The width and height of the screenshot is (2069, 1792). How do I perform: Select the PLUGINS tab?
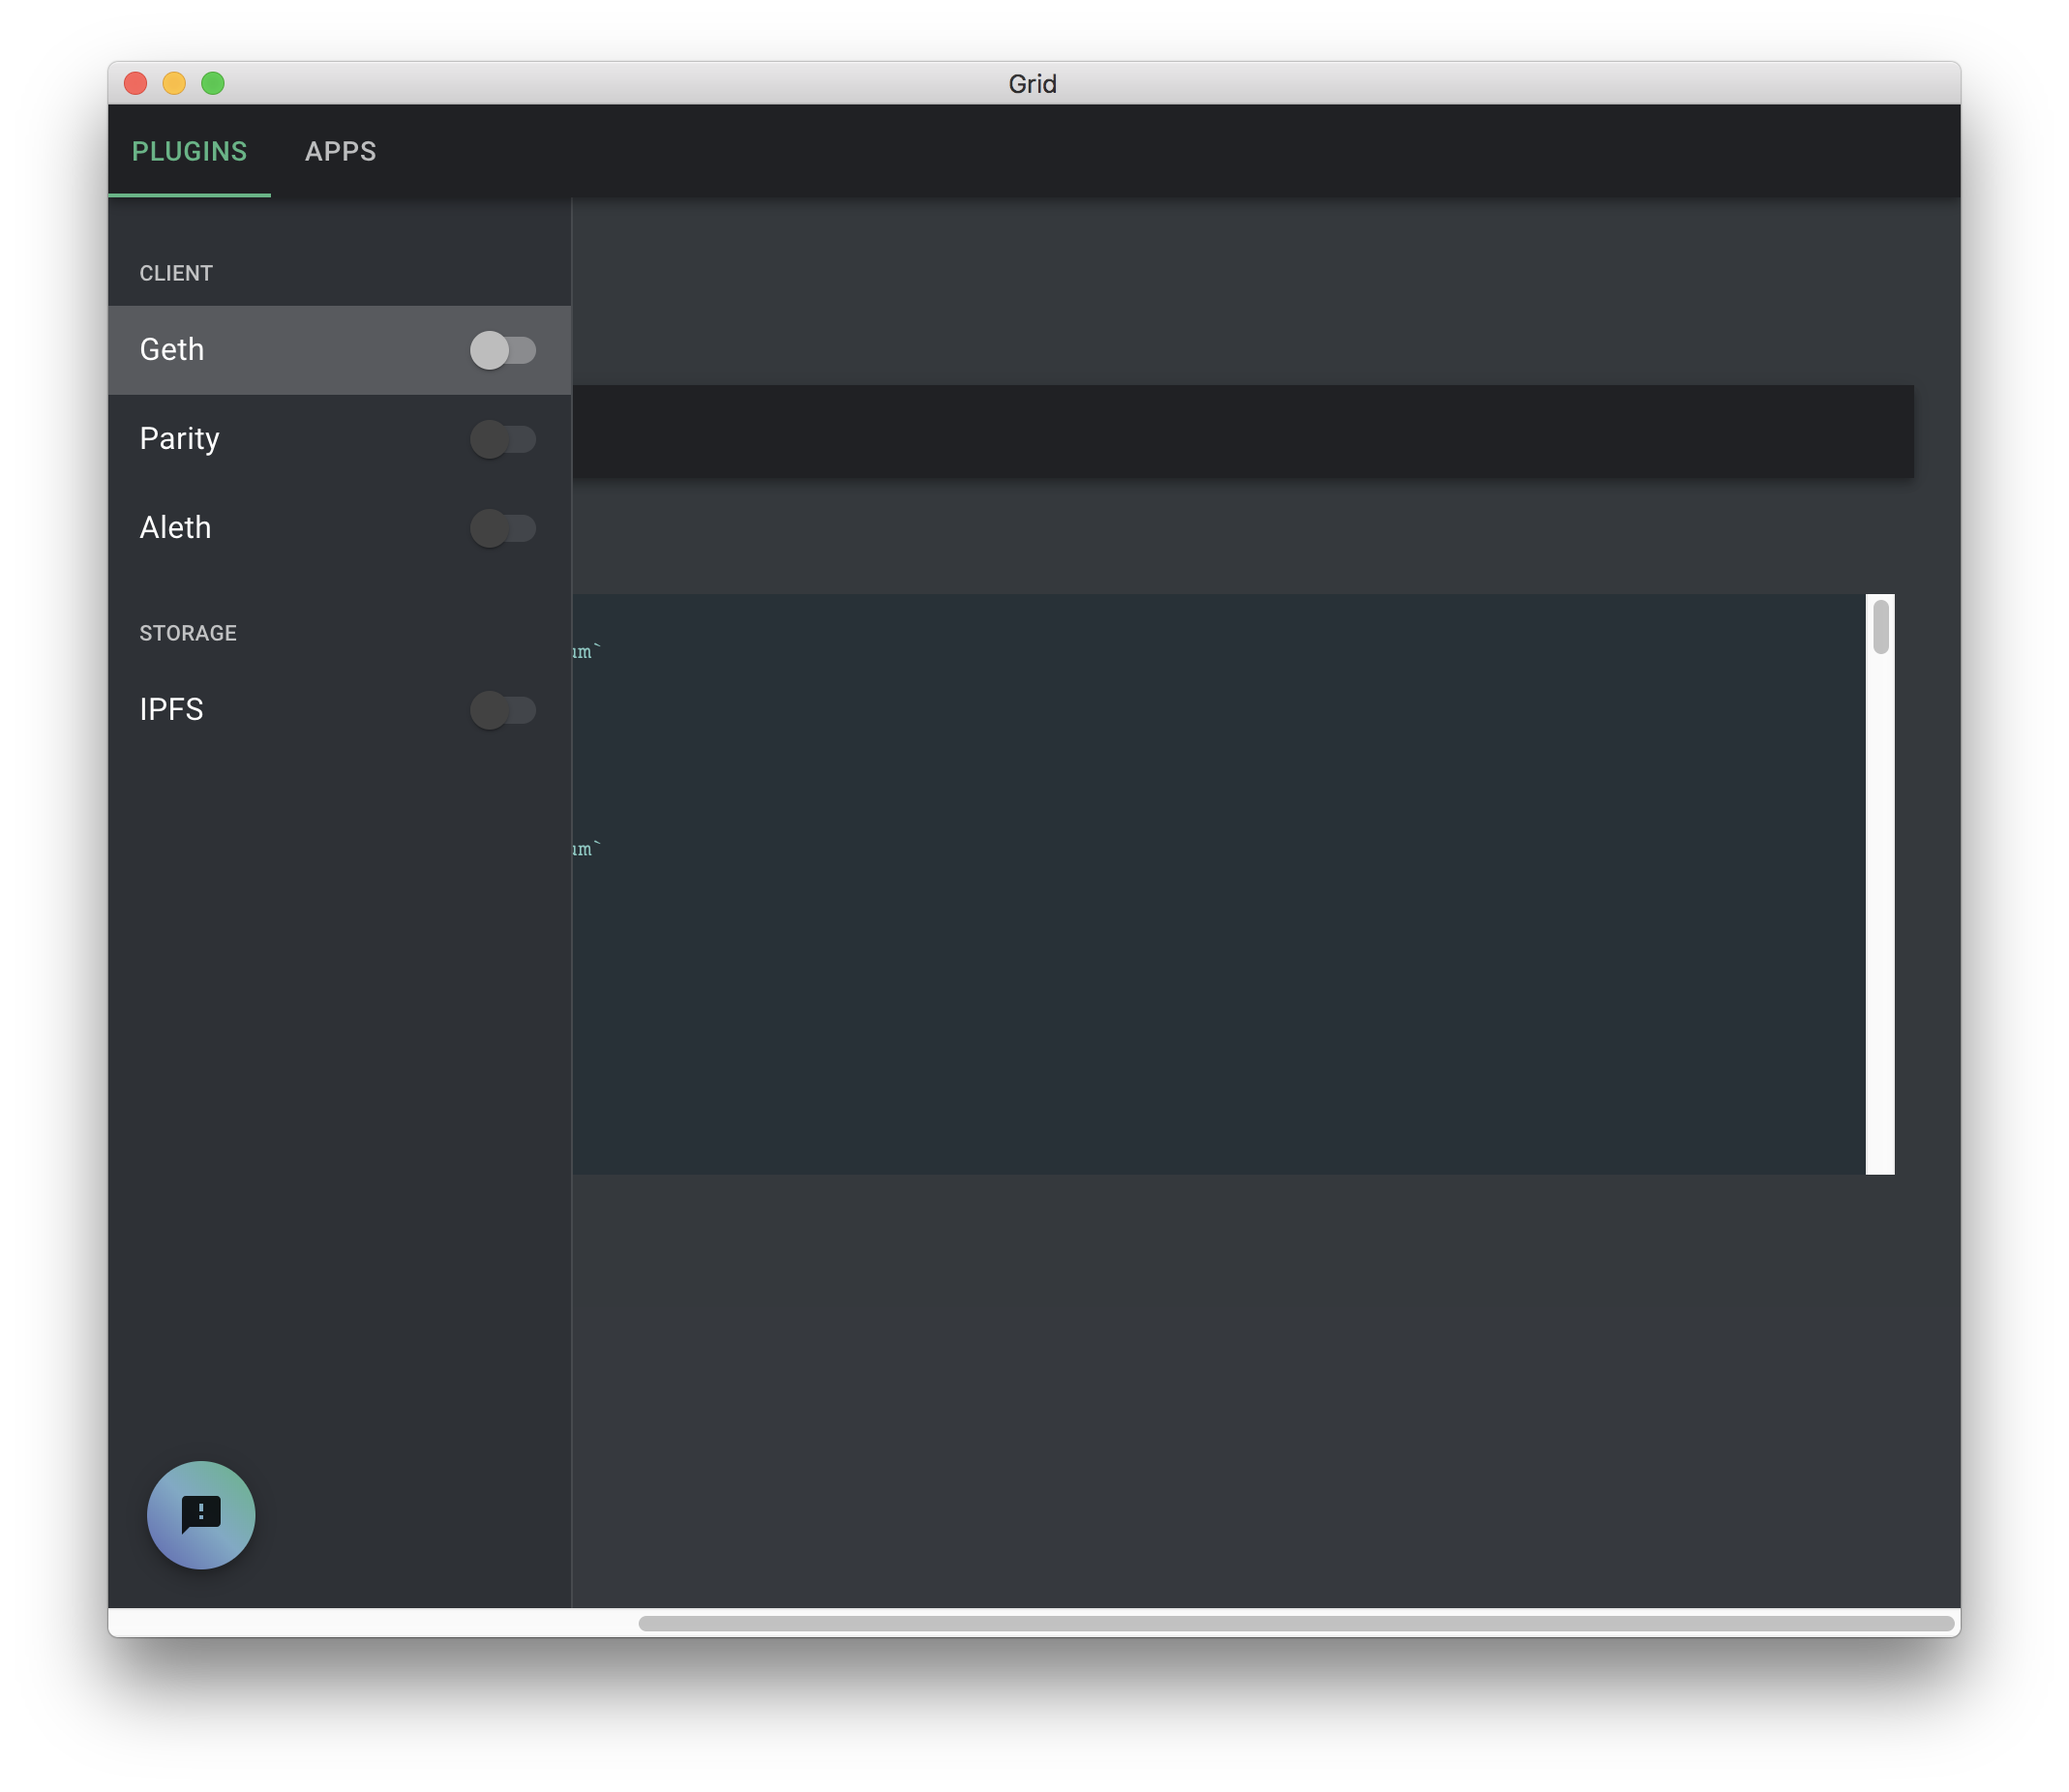click(190, 151)
